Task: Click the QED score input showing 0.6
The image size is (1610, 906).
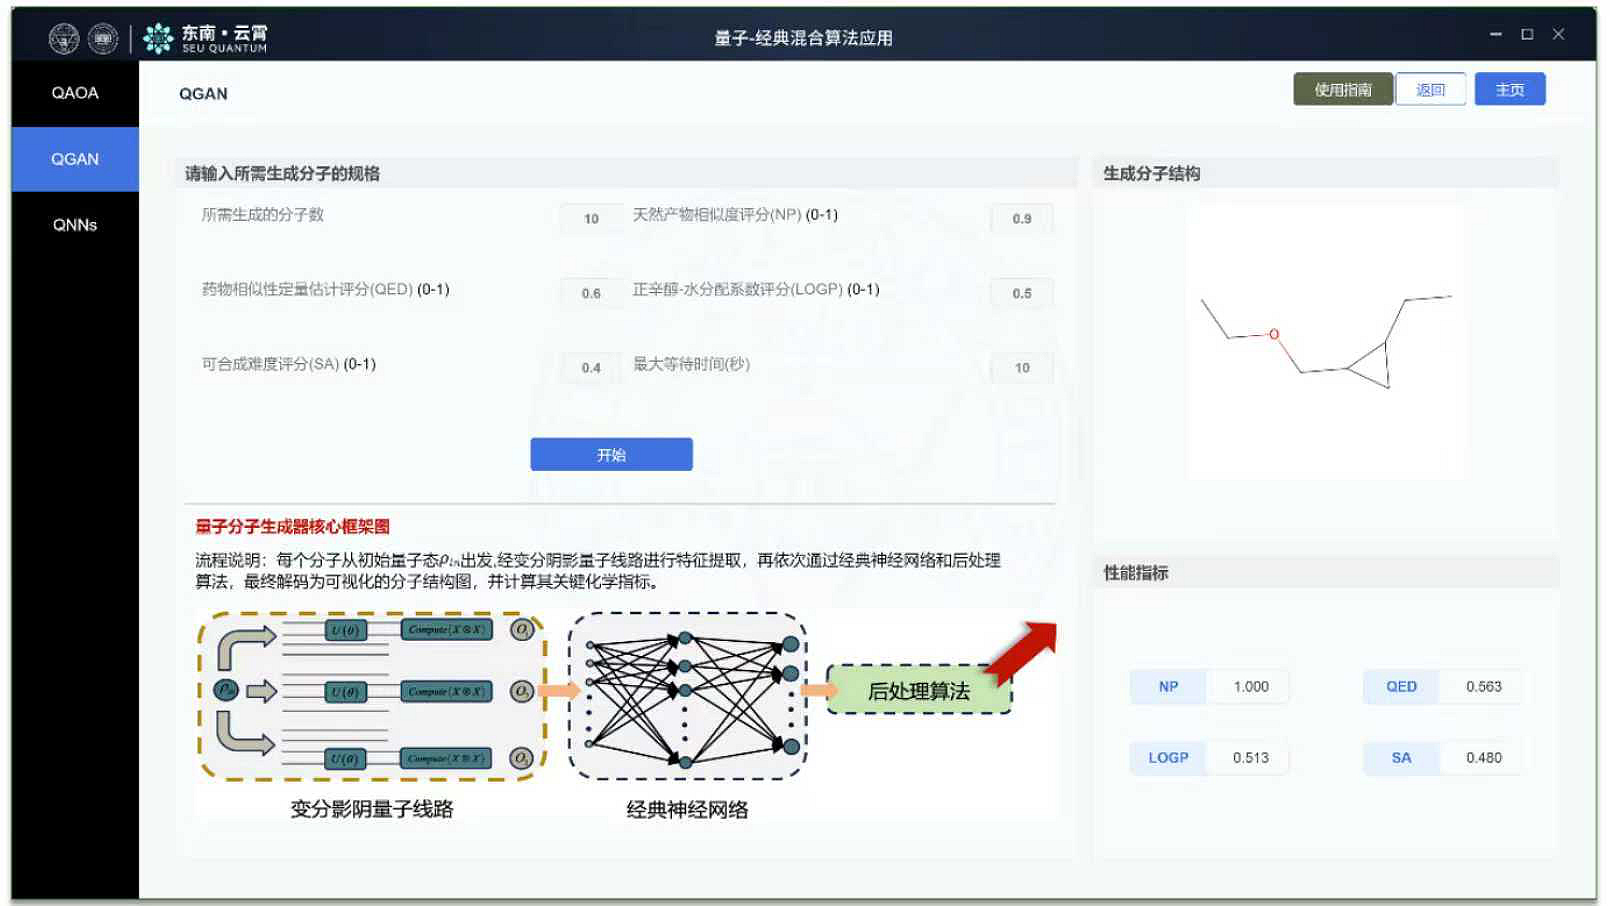Action: 590,292
